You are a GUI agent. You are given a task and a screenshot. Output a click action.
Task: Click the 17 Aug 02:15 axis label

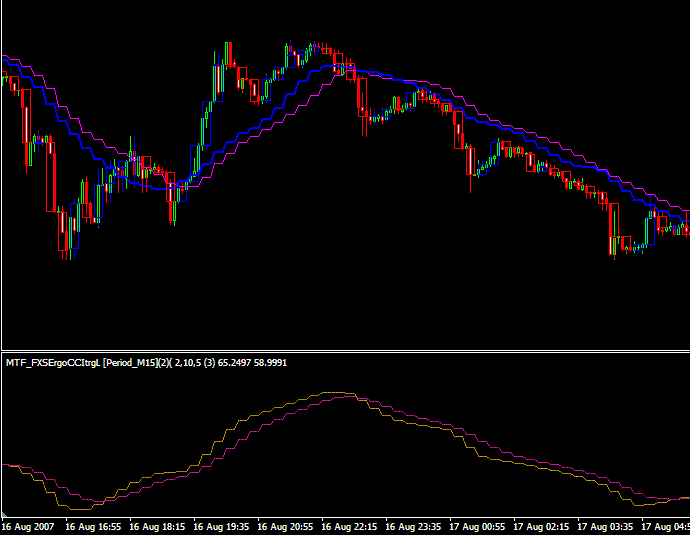[x=542, y=527]
